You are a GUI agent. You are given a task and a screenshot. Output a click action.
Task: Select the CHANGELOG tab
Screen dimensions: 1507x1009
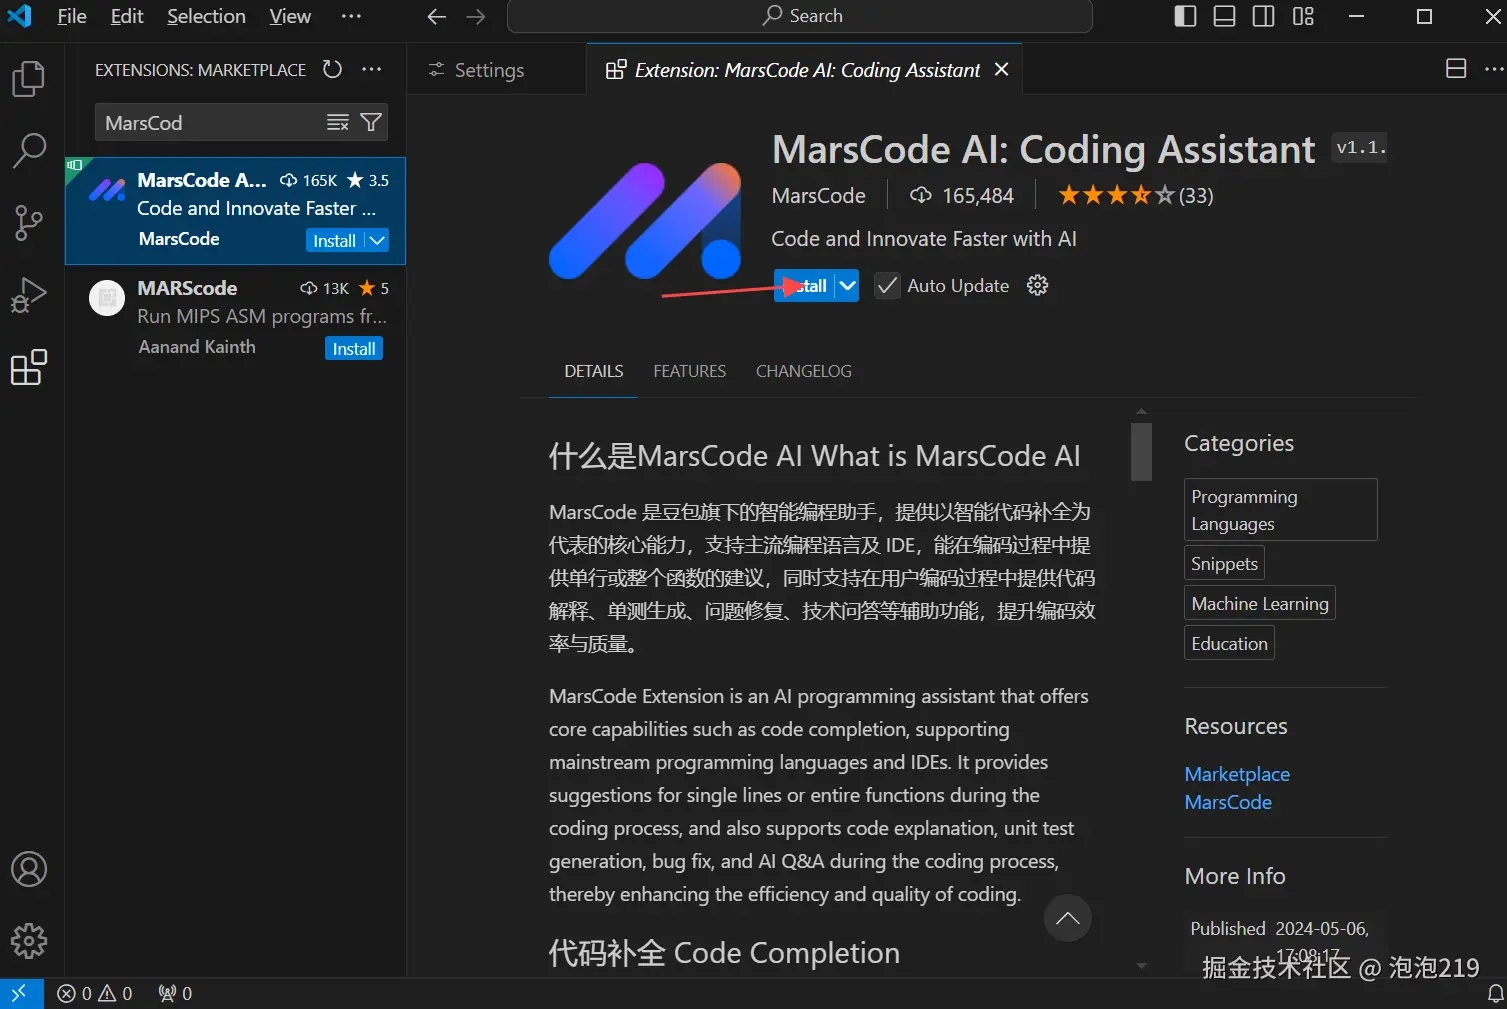tap(804, 371)
